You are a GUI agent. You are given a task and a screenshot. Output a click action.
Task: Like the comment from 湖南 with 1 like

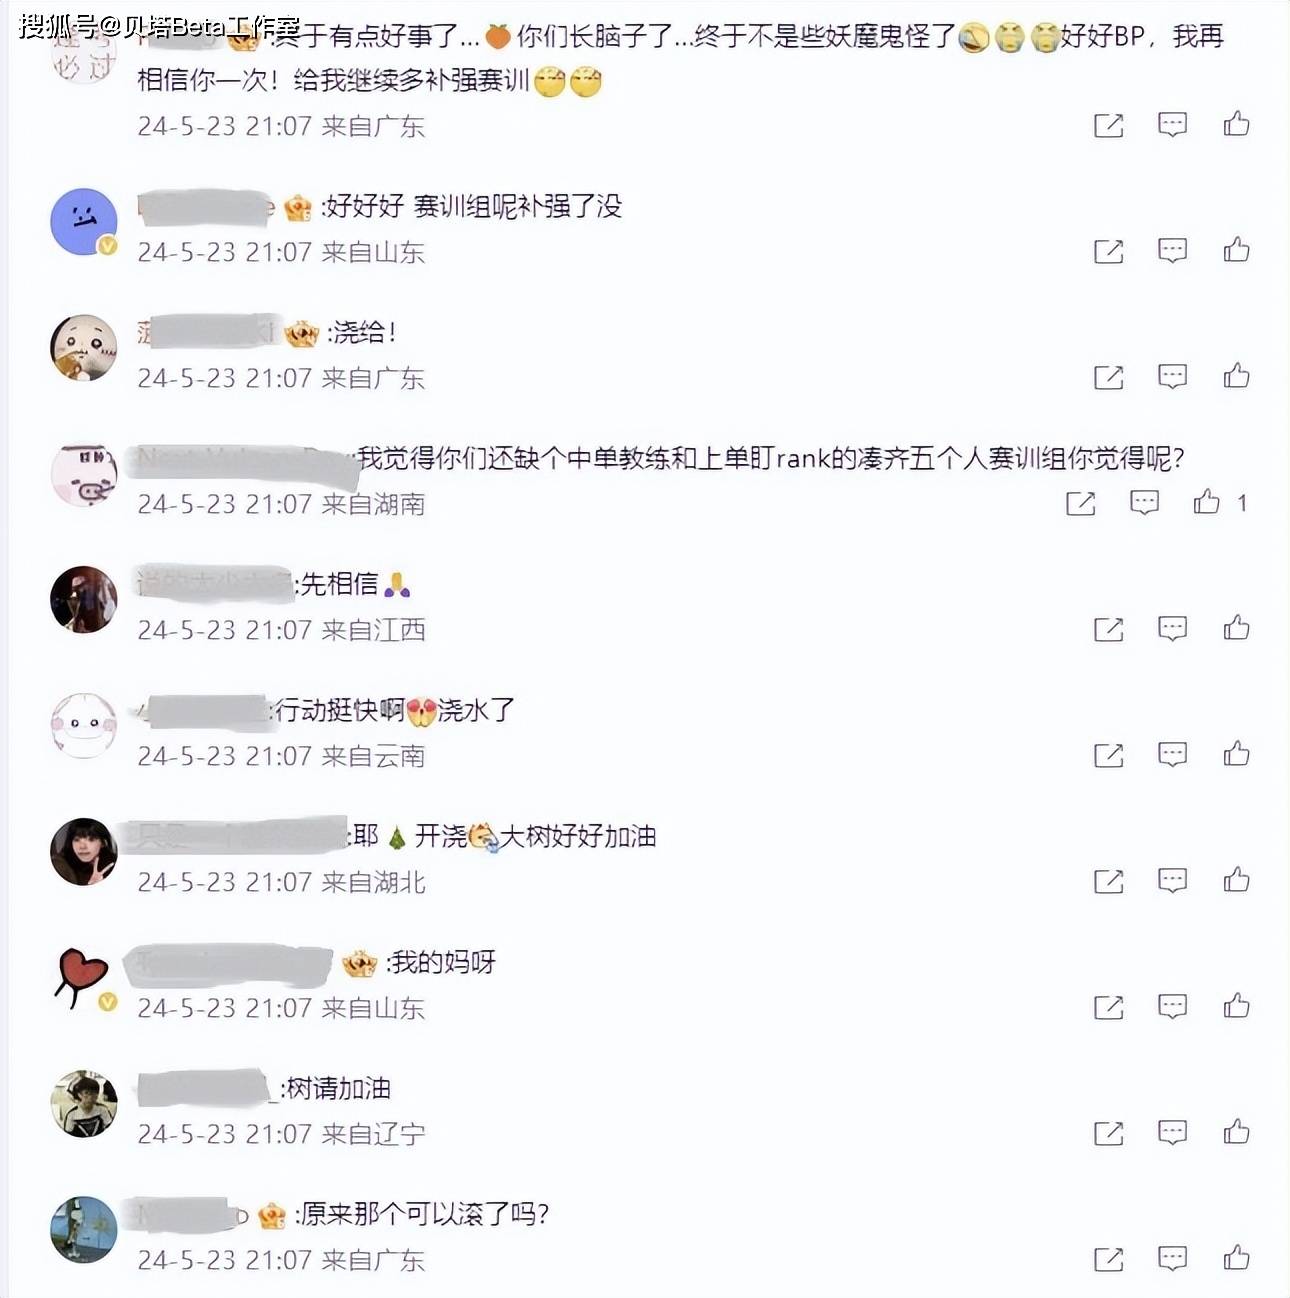tap(1206, 501)
